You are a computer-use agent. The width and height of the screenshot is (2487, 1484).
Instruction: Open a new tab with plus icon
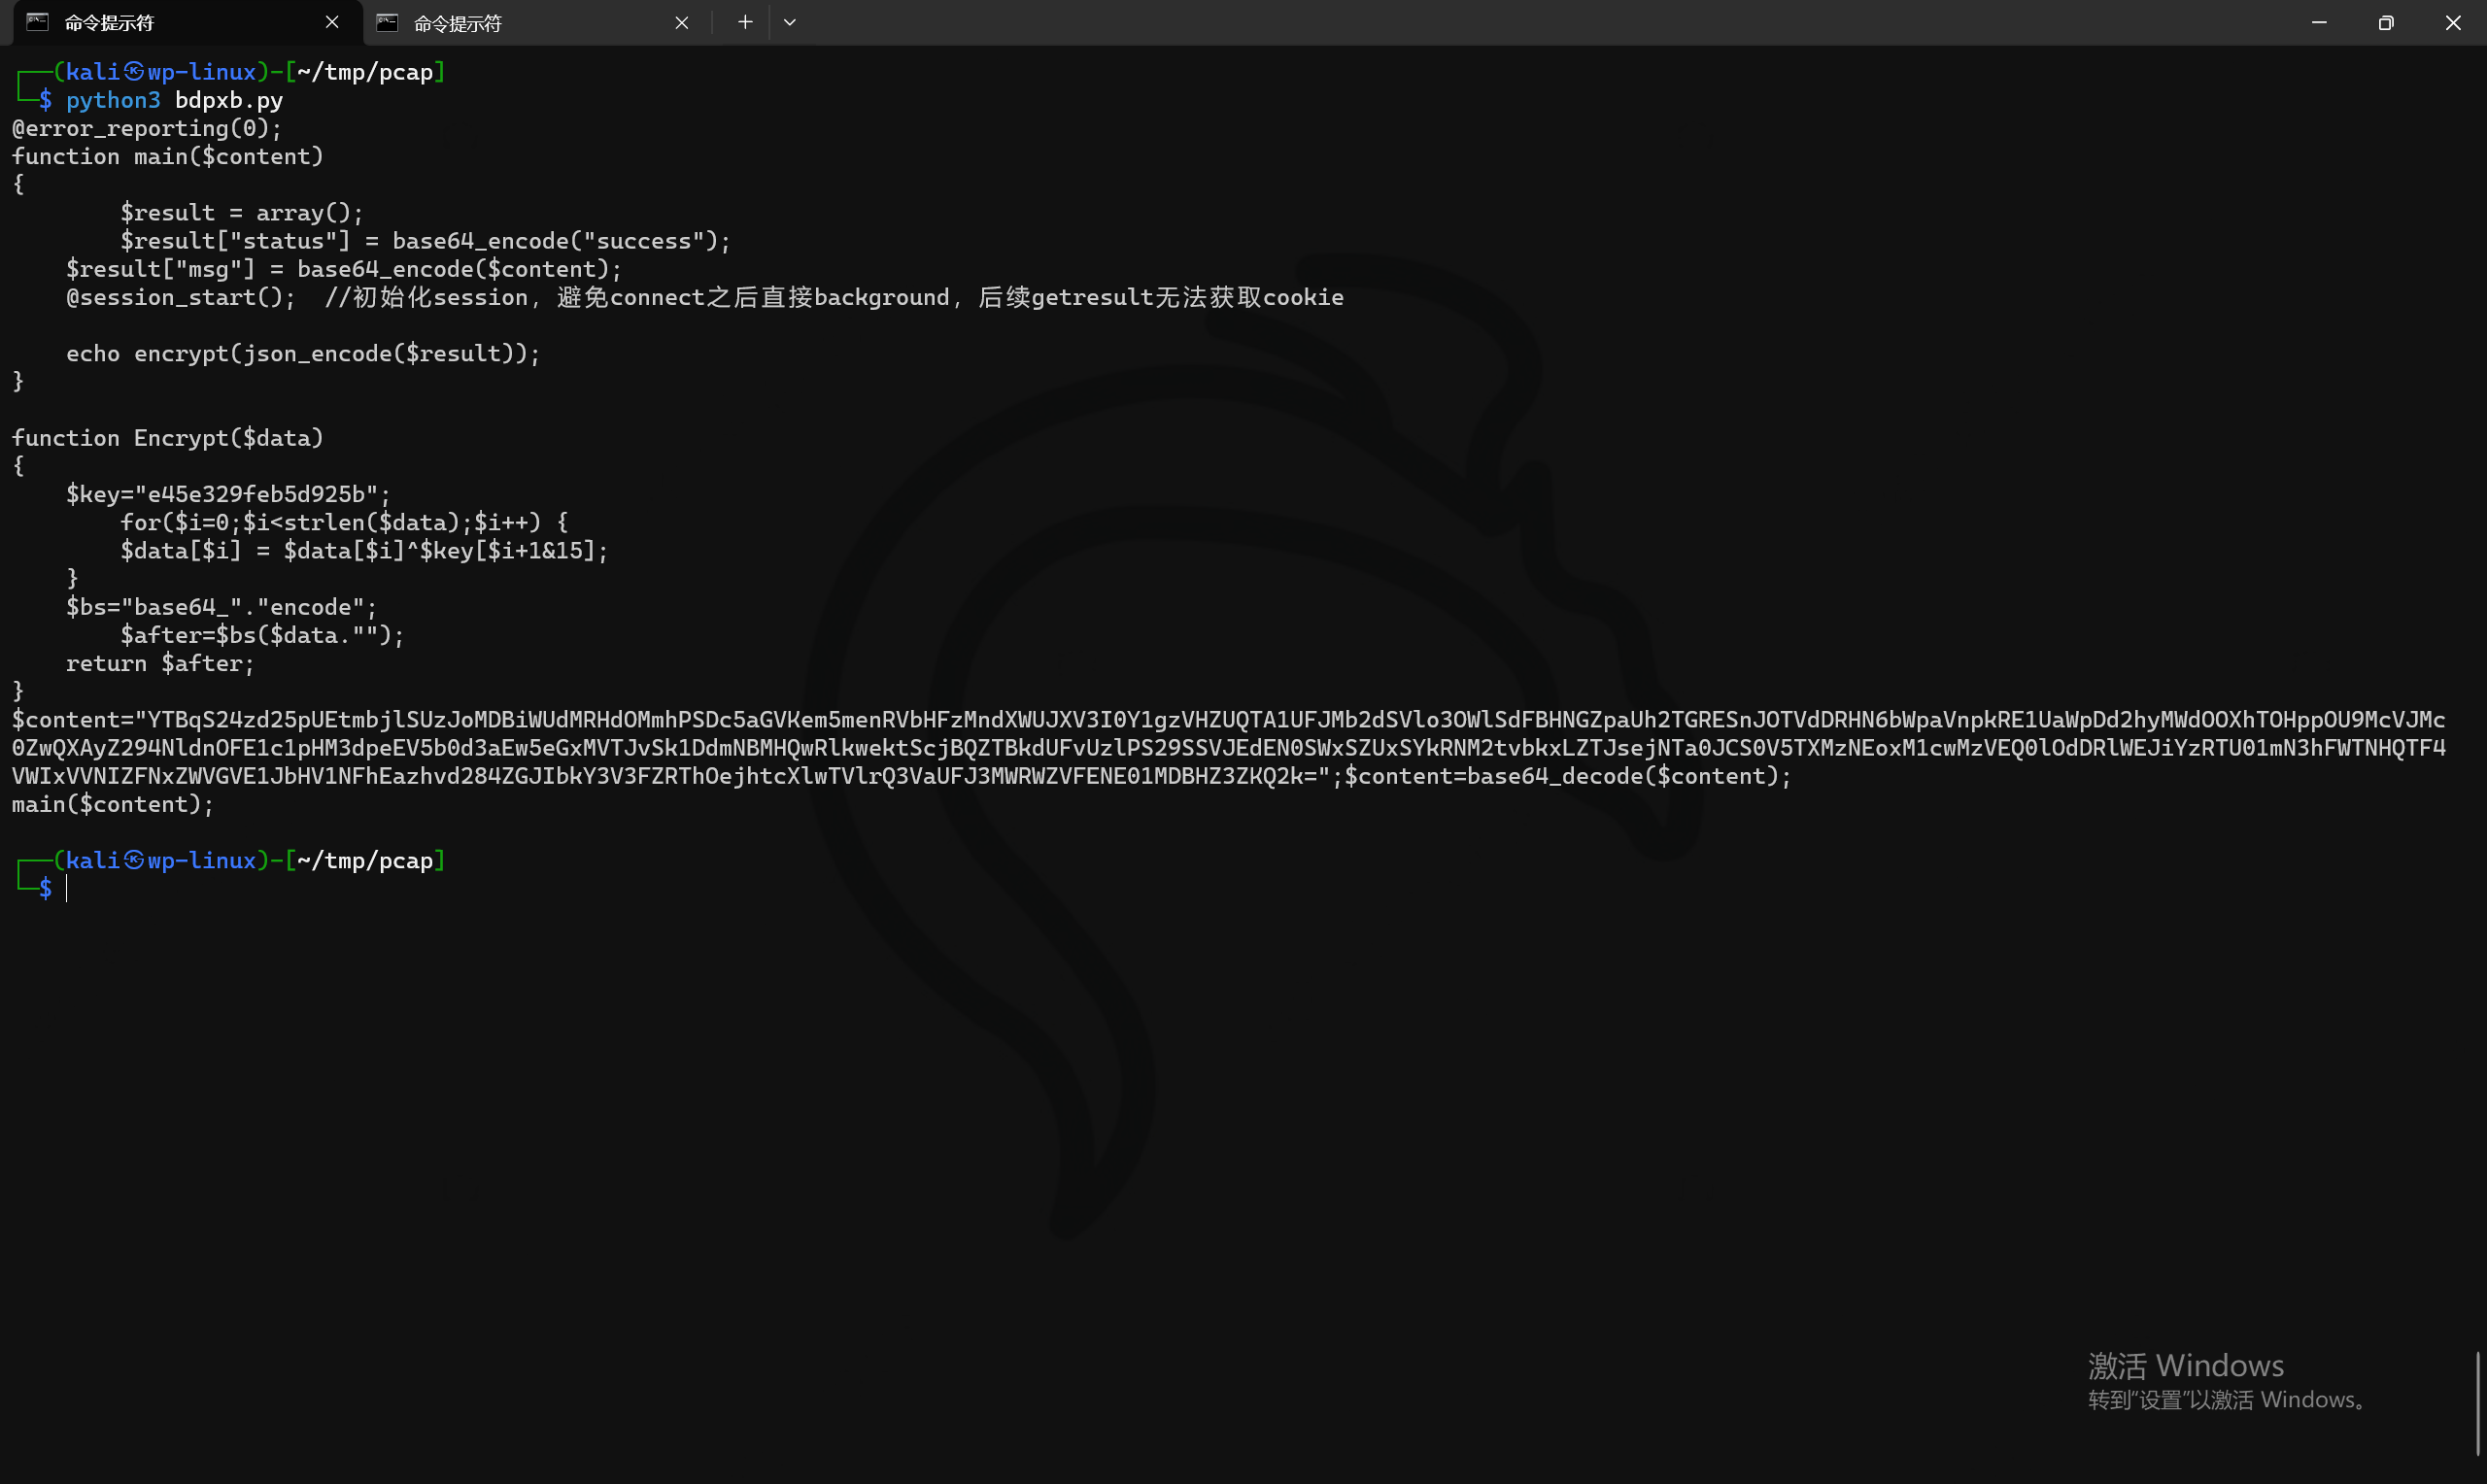(x=745, y=22)
